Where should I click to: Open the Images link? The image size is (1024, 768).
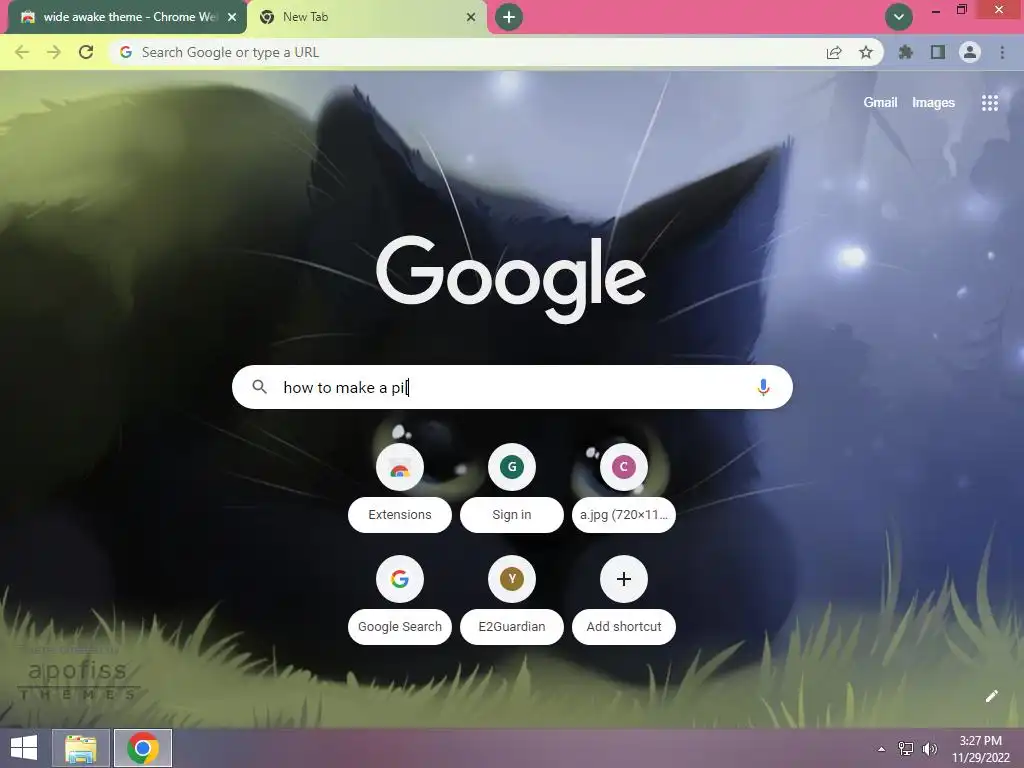(933, 103)
